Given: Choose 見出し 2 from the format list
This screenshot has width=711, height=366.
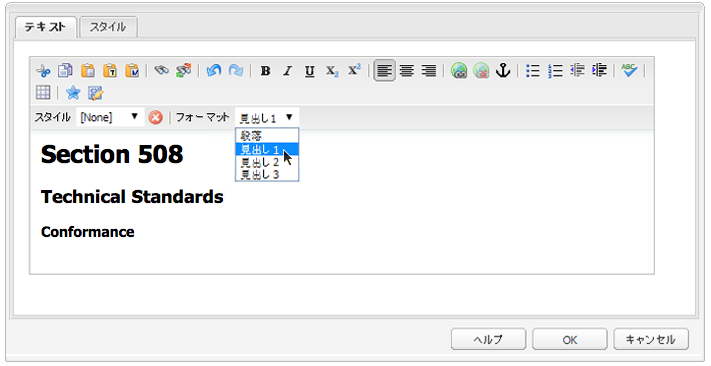Looking at the screenshot, I should click(x=267, y=162).
